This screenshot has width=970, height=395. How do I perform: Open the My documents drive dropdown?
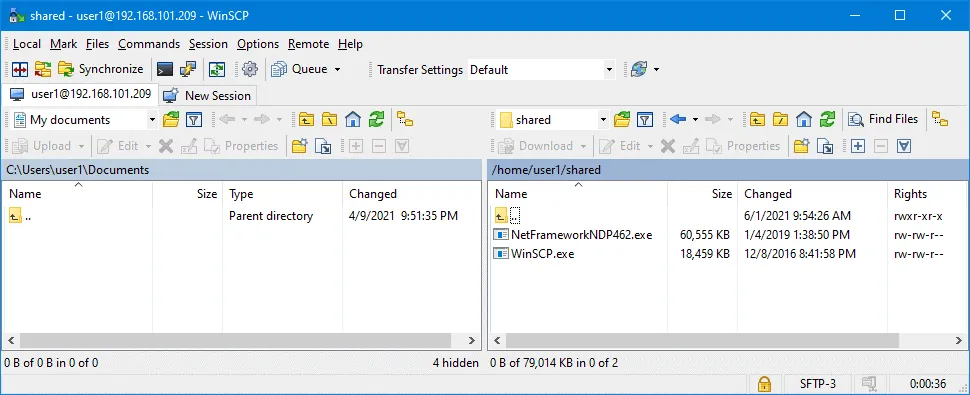[x=152, y=120]
